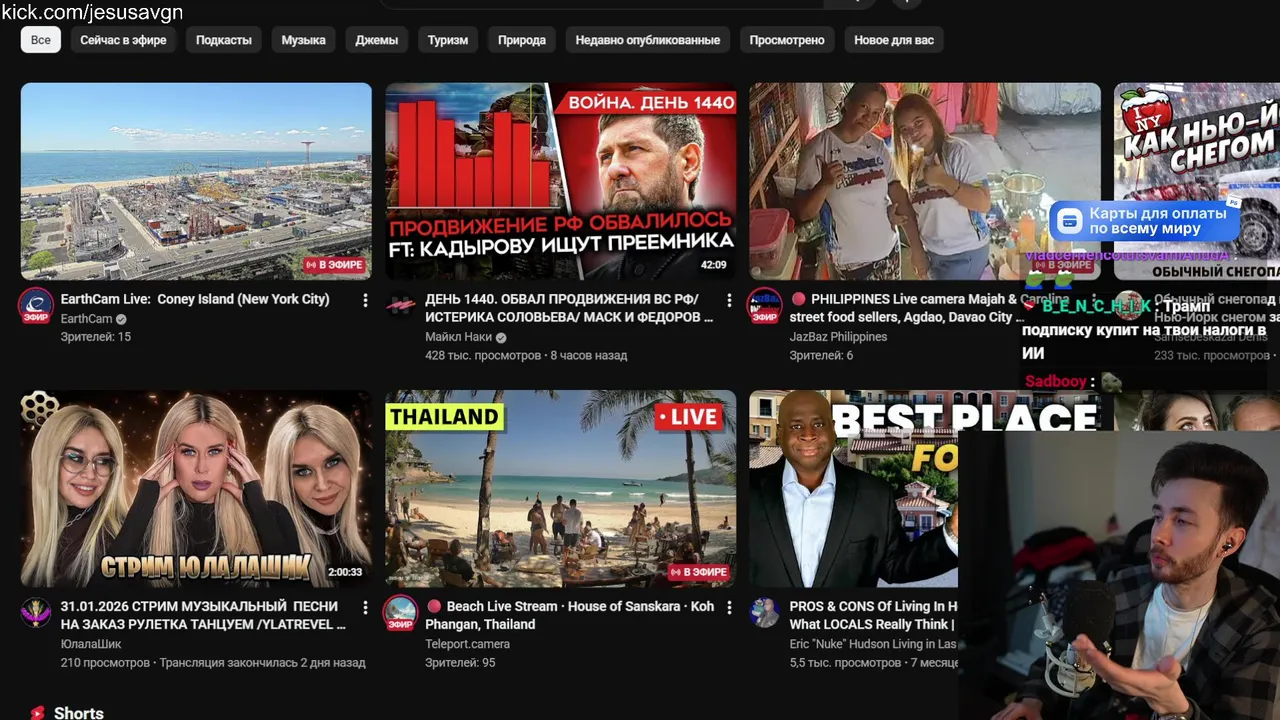Open title 'ДЕНЬ 1440. ОБВАЛ ПРОДВИЖЕНИЯ ВС РФ'
Screen dimensions: 1280x720
[x=569, y=308]
